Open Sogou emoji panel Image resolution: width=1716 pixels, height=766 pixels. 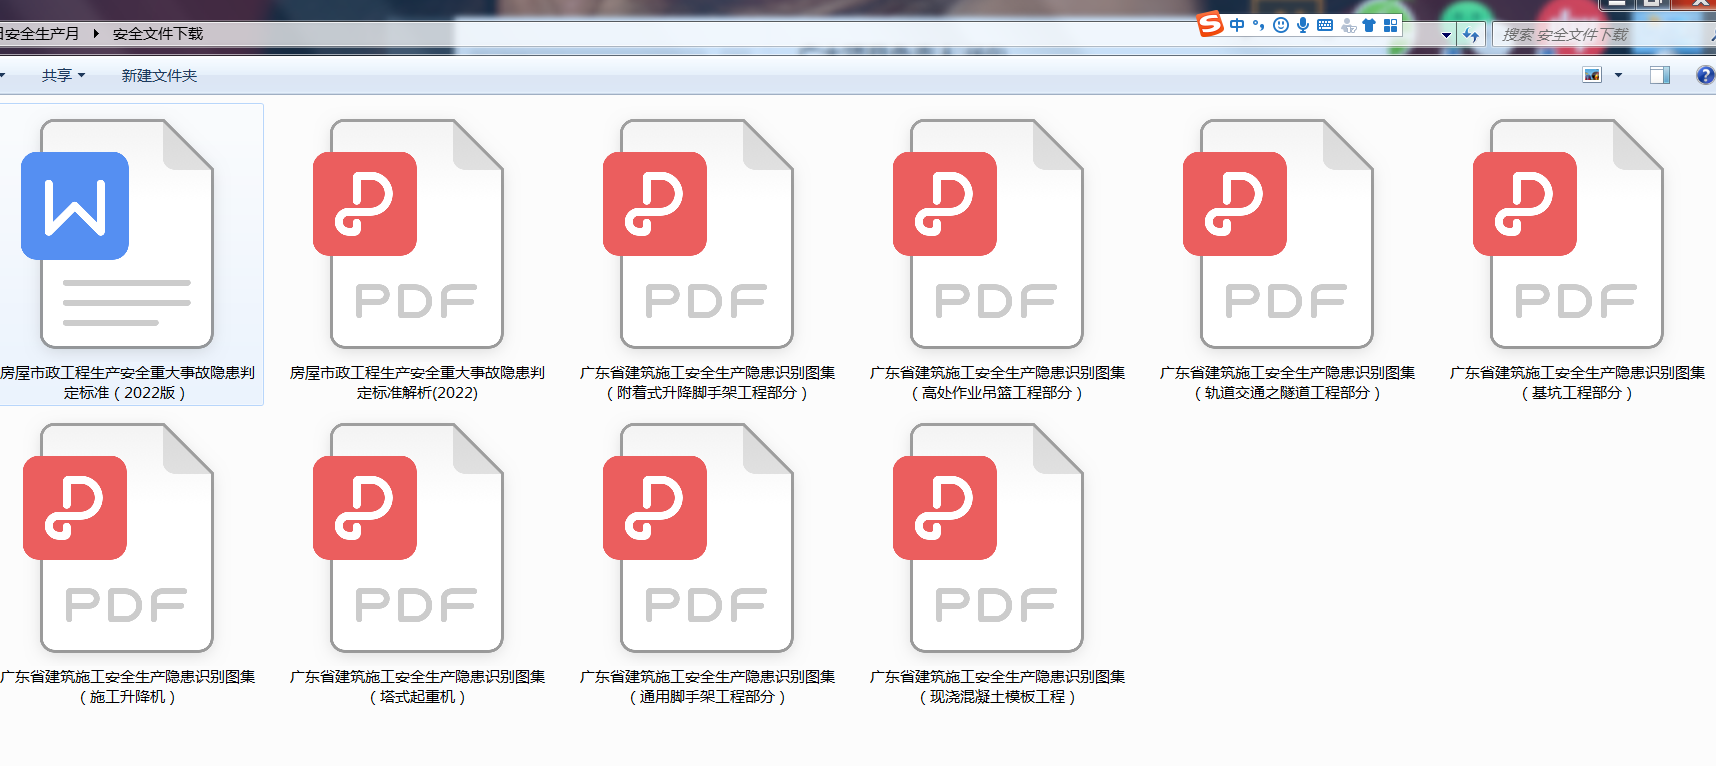pos(1281,25)
